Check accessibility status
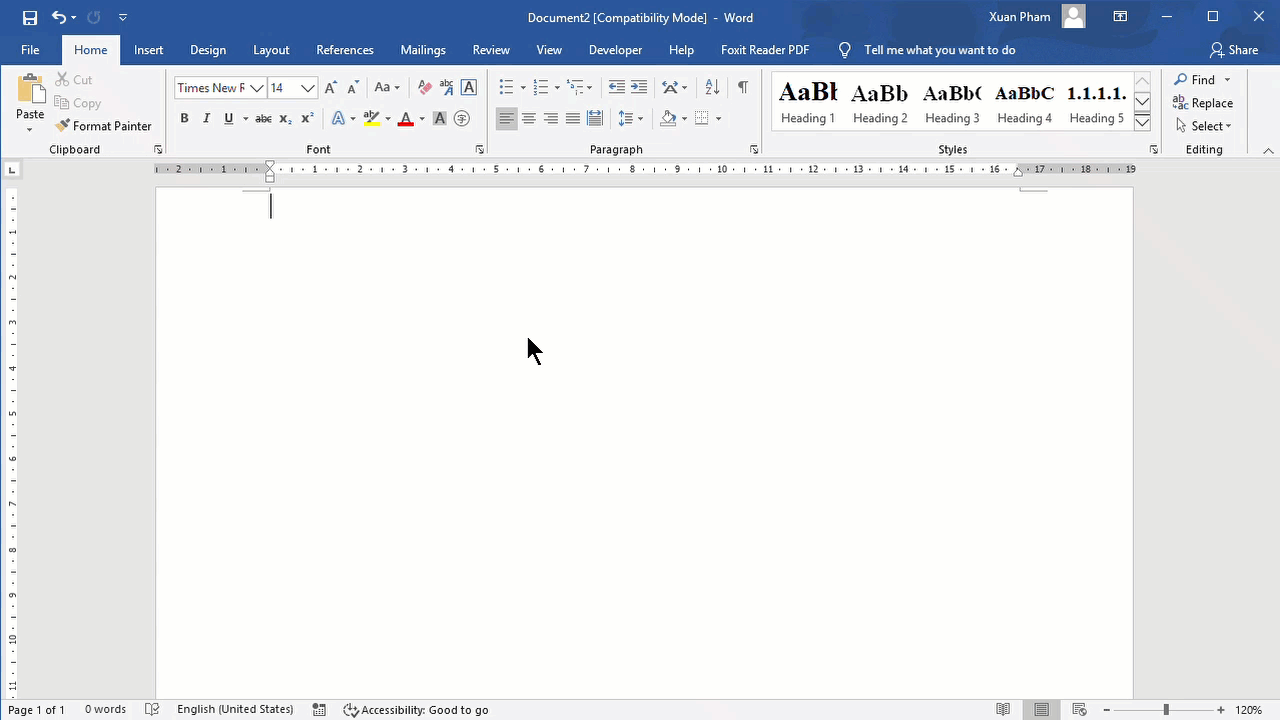 tap(416, 709)
